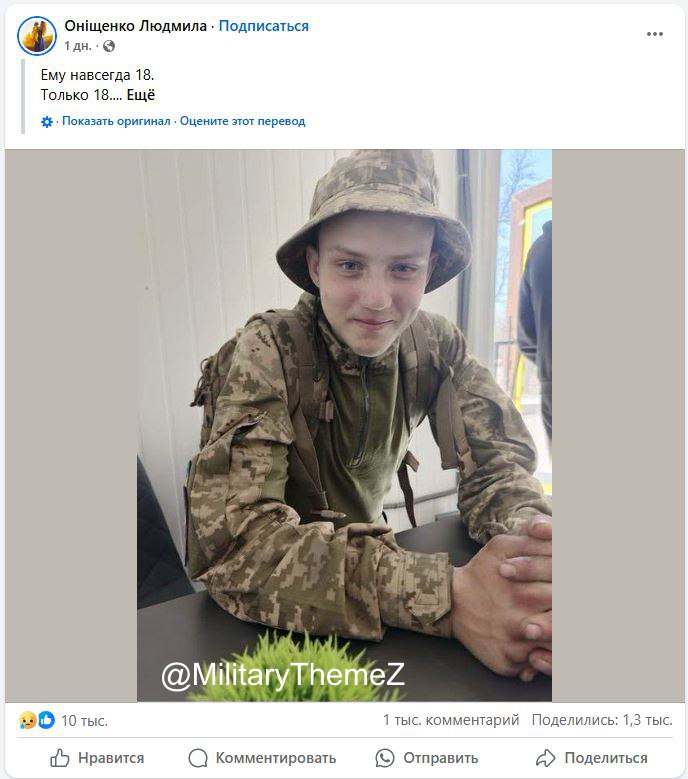Click the globe public audience icon

(x=109, y=46)
